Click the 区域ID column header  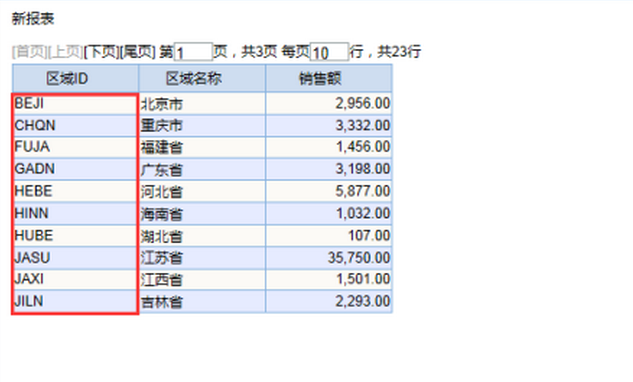pyautogui.click(x=75, y=78)
